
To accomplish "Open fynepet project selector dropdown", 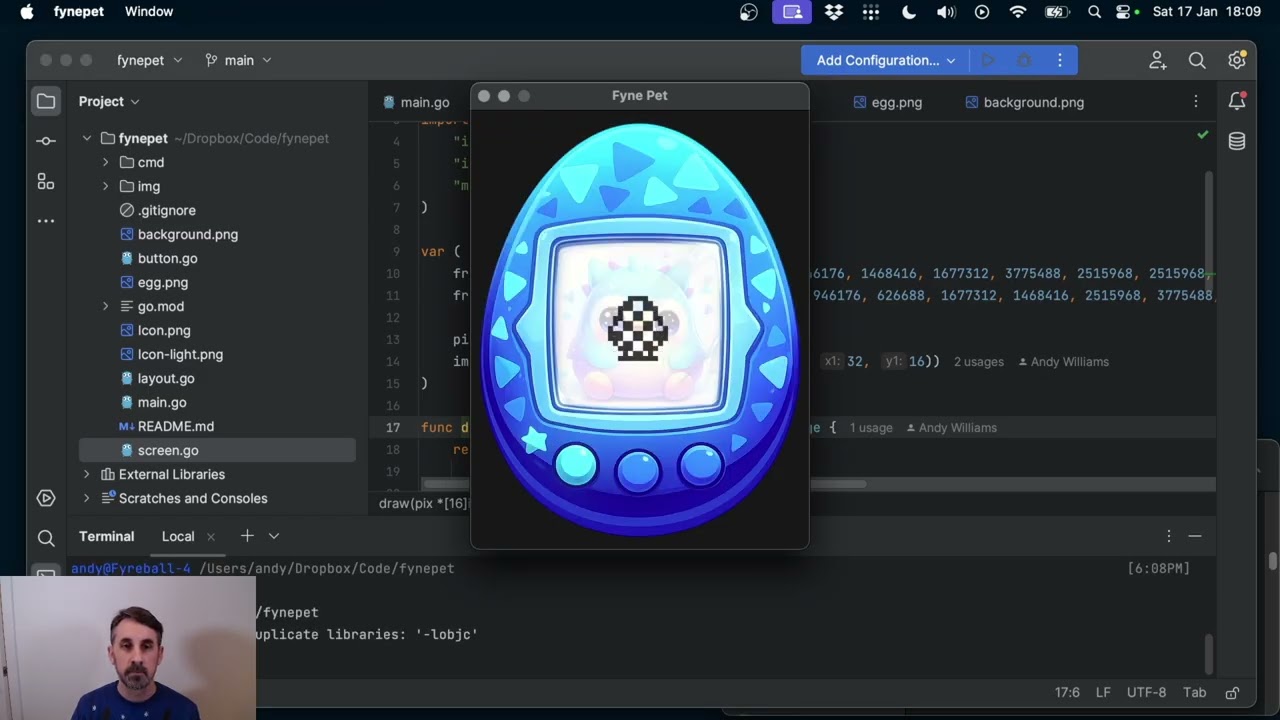I will (150, 60).
